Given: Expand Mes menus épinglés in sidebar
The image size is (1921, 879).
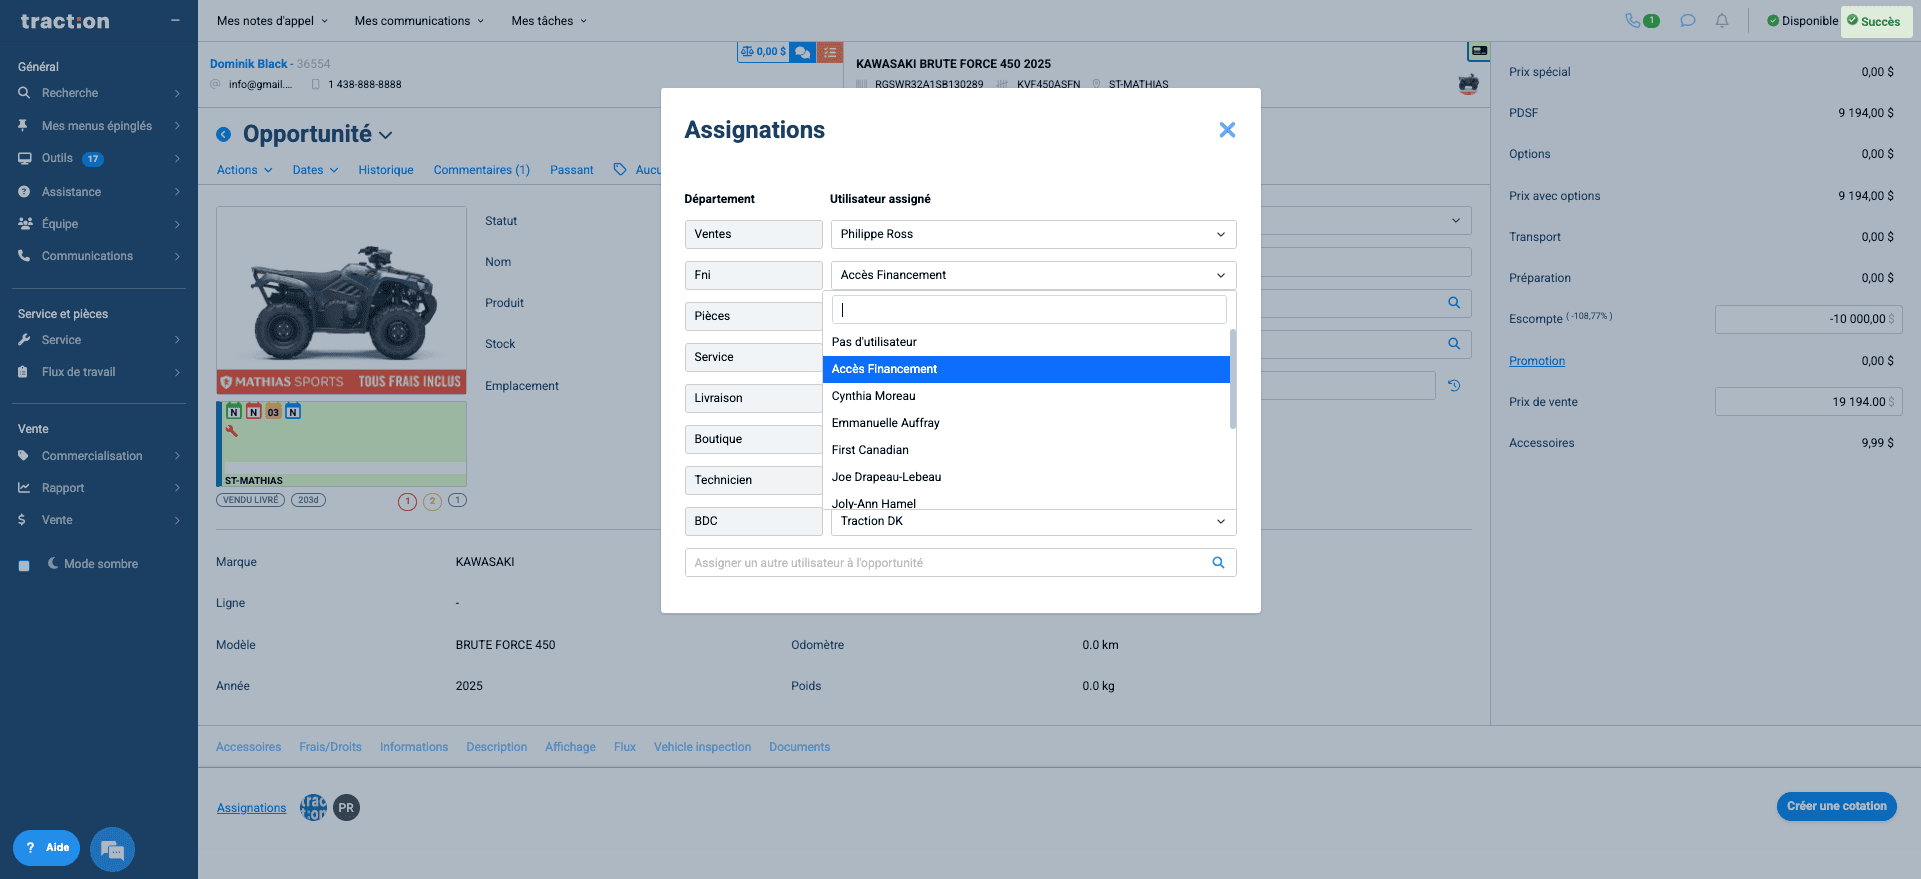Looking at the screenshot, I should point(99,126).
